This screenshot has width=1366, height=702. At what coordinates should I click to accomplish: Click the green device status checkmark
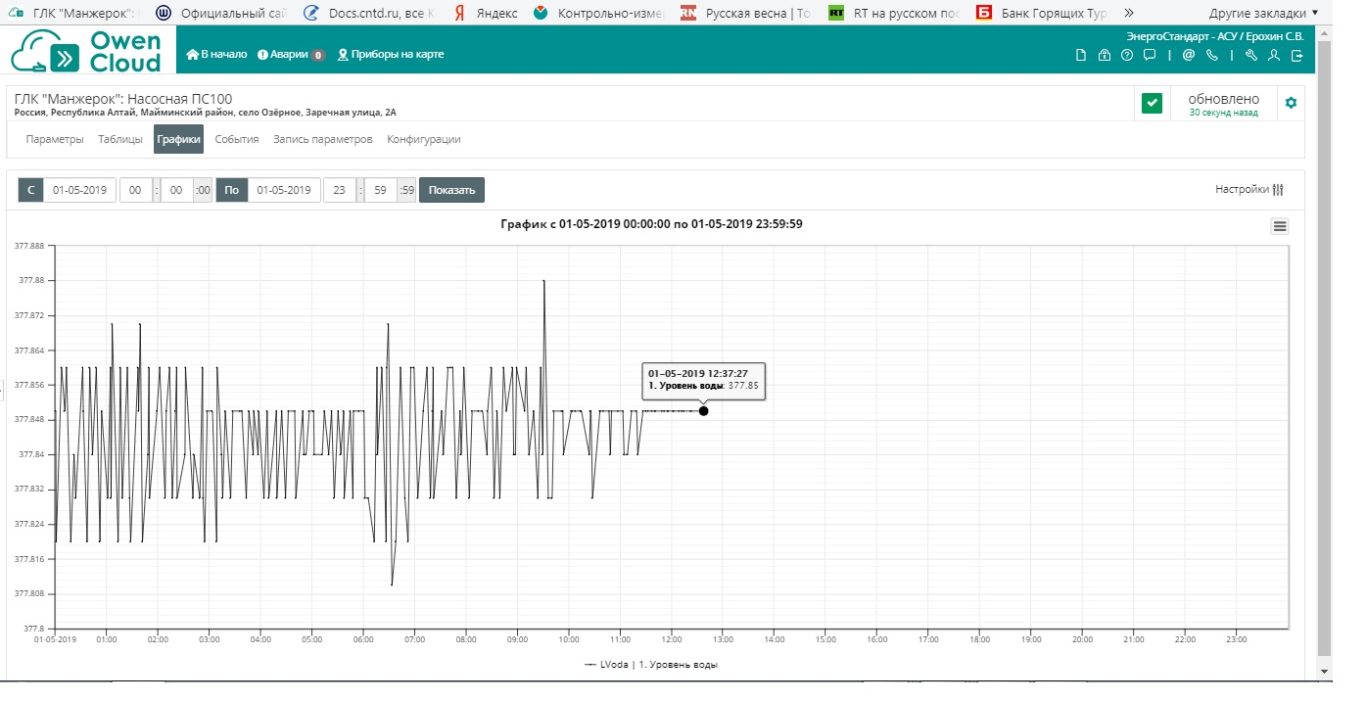1152,103
